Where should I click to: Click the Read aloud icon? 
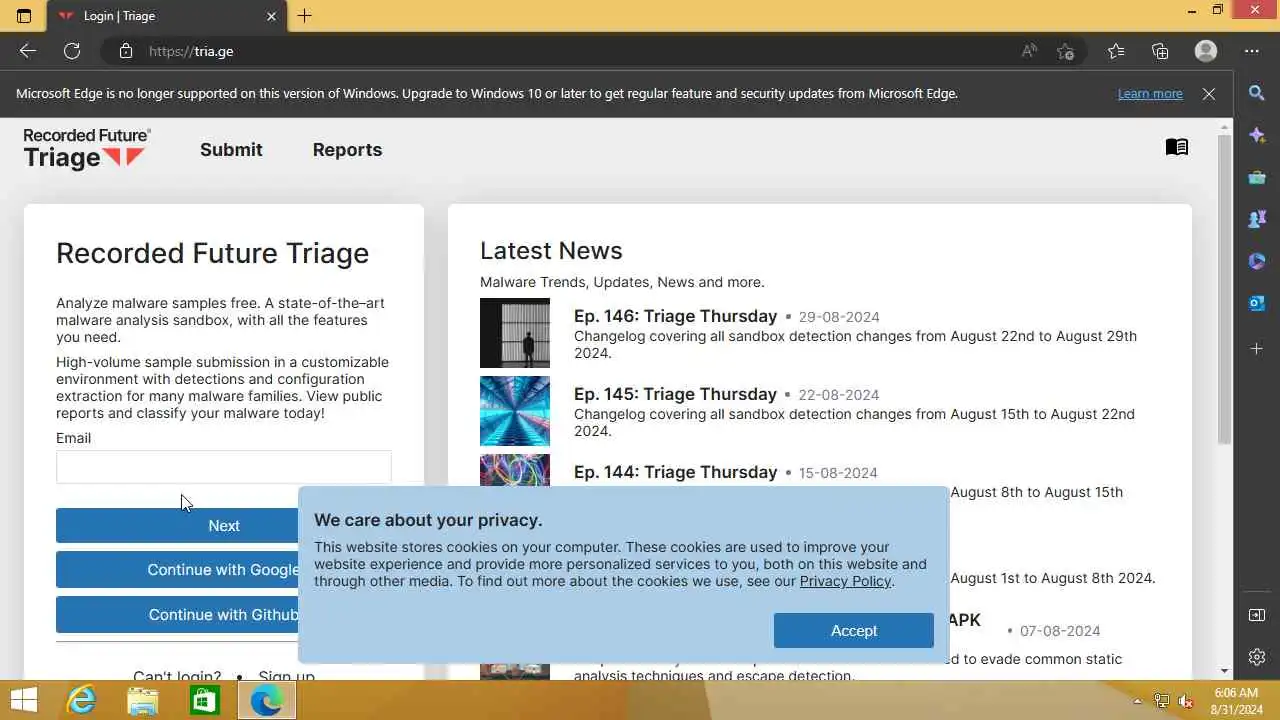pyautogui.click(x=1029, y=51)
